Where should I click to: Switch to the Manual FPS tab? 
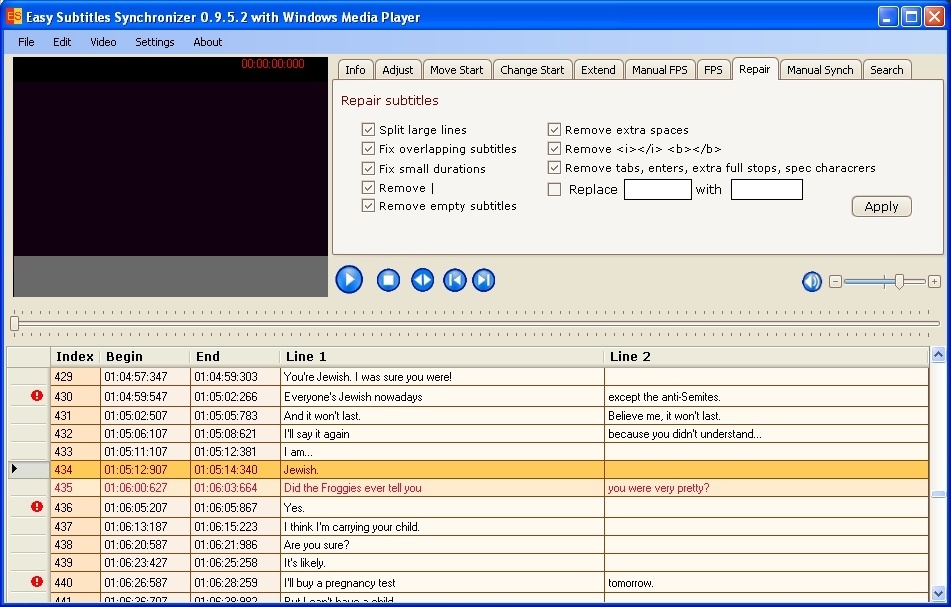pos(660,69)
